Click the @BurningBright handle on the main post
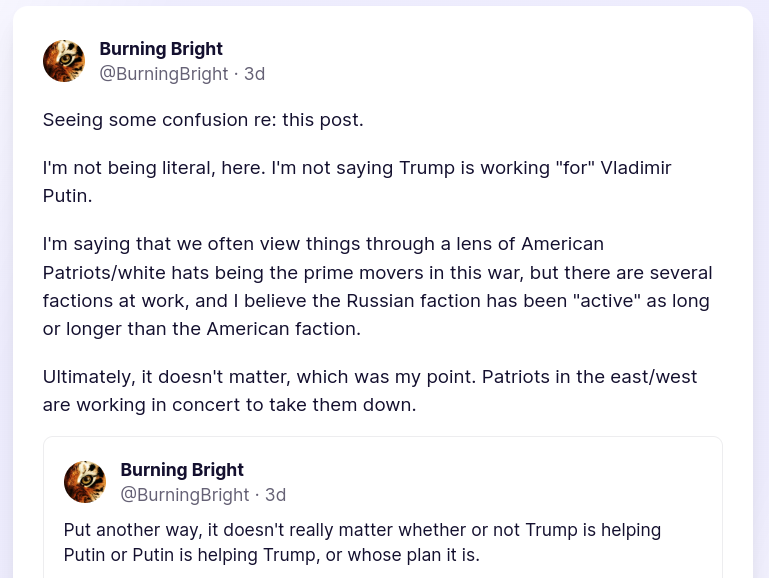The image size is (769, 578). (164, 74)
